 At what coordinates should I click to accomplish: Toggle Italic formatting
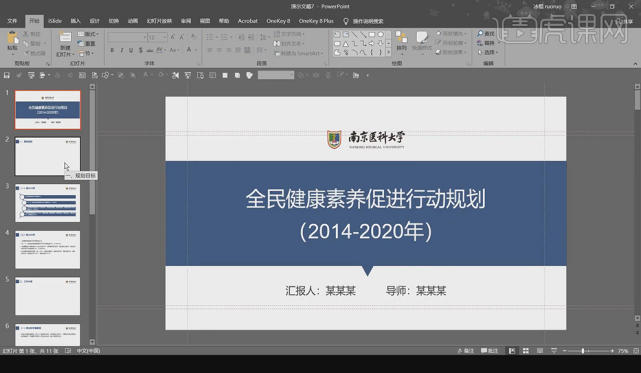[122, 50]
